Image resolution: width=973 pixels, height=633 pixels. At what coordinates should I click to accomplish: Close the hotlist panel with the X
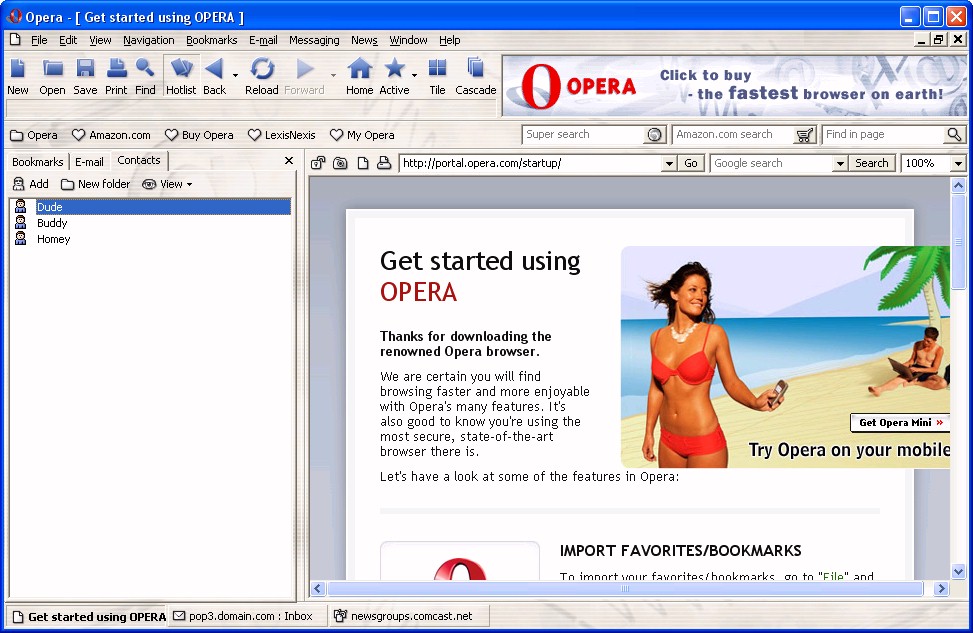[289, 161]
